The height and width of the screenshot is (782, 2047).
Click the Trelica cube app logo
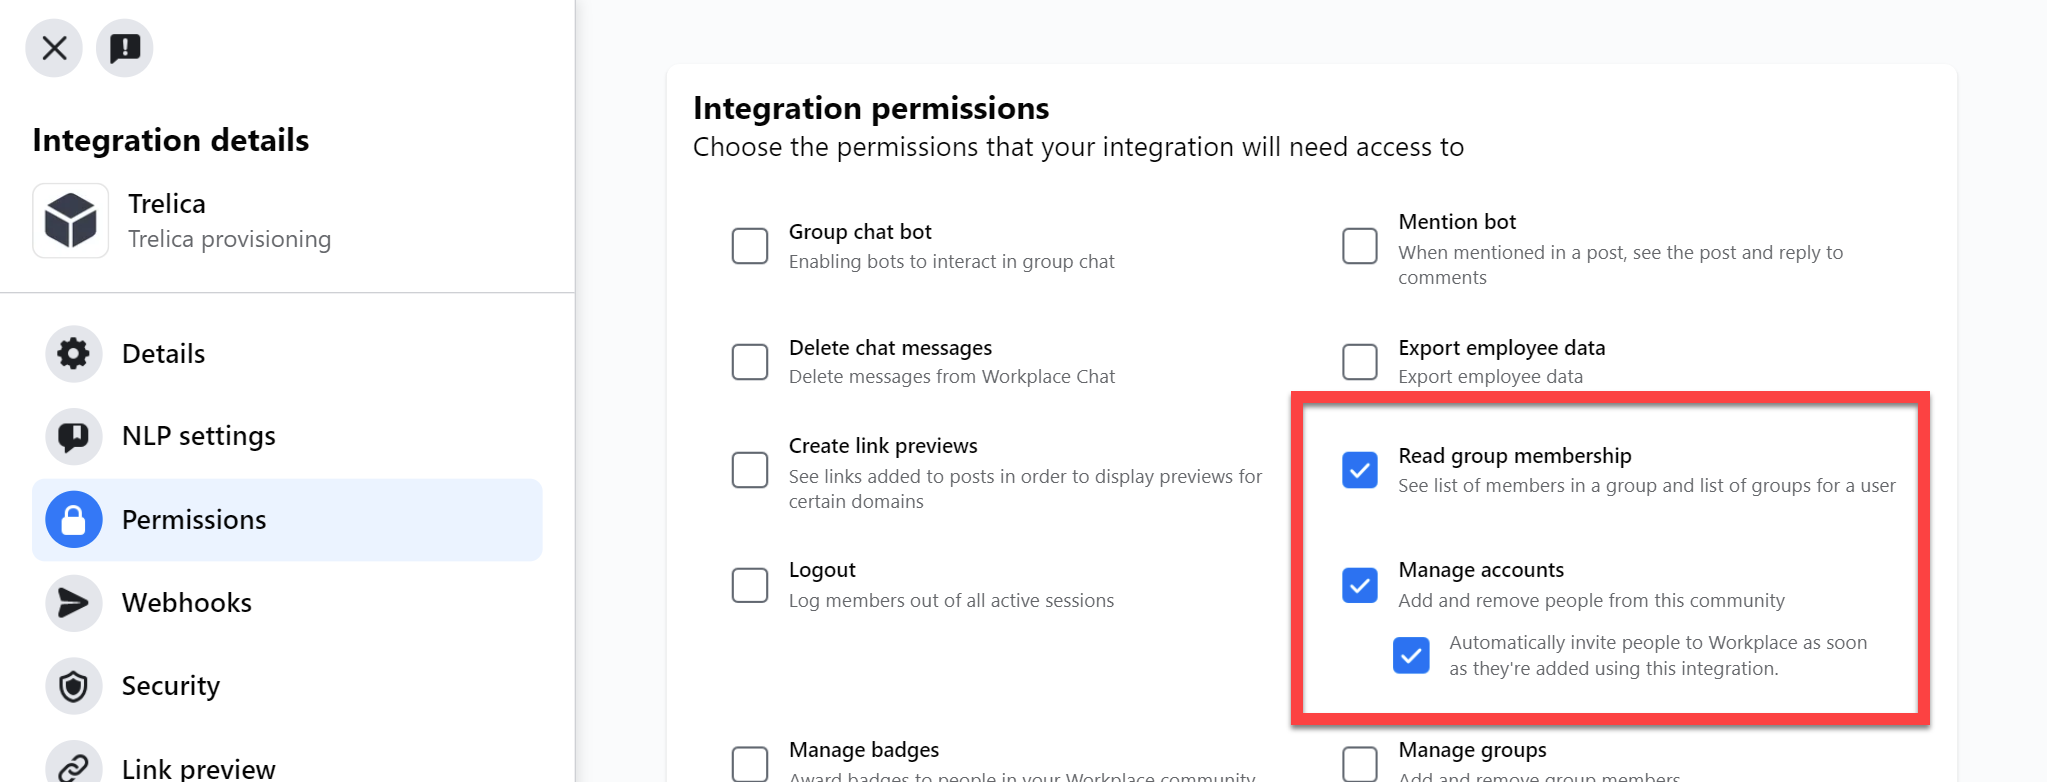coord(71,221)
